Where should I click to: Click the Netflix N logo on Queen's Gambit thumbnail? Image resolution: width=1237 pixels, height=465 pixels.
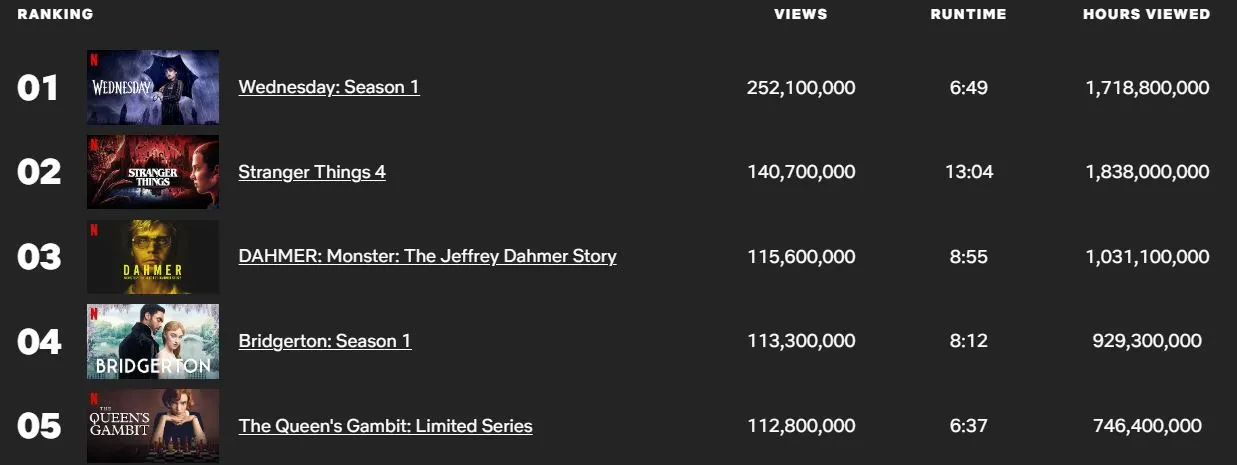[x=94, y=398]
